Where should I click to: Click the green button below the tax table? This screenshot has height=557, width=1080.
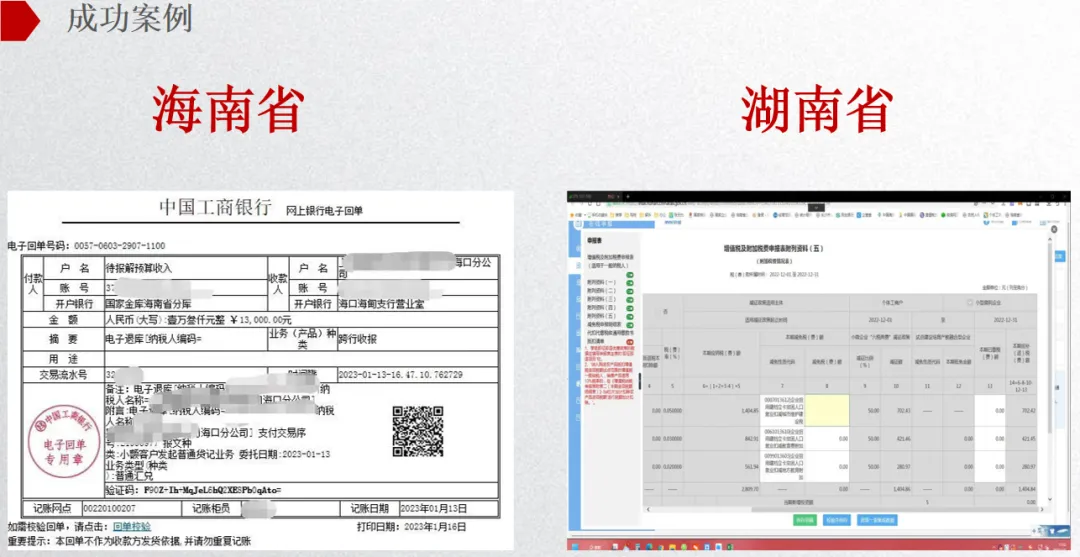pos(805,520)
